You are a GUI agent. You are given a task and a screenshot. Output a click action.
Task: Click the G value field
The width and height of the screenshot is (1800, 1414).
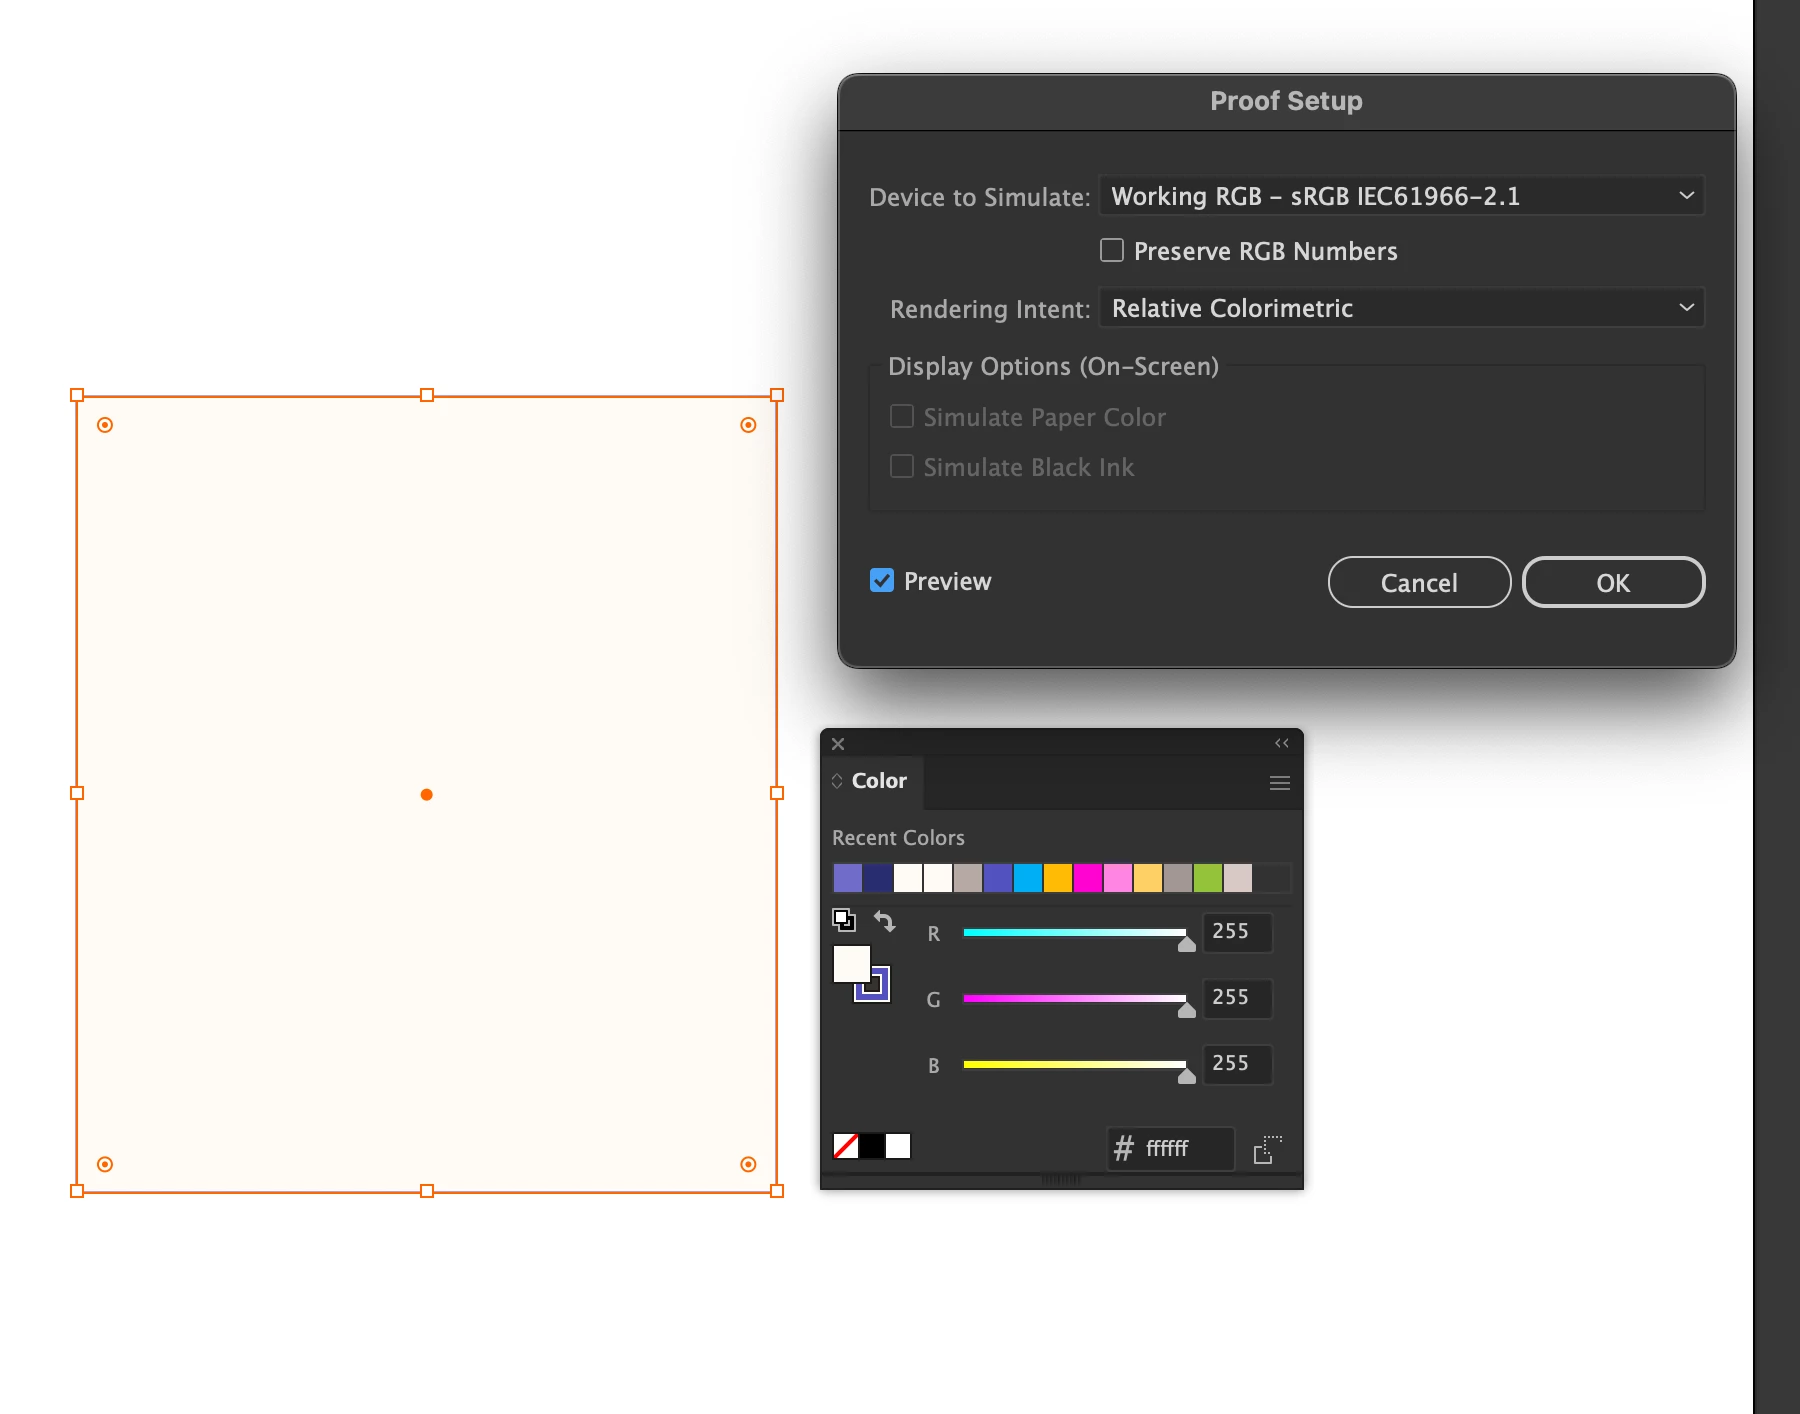tap(1237, 998)
